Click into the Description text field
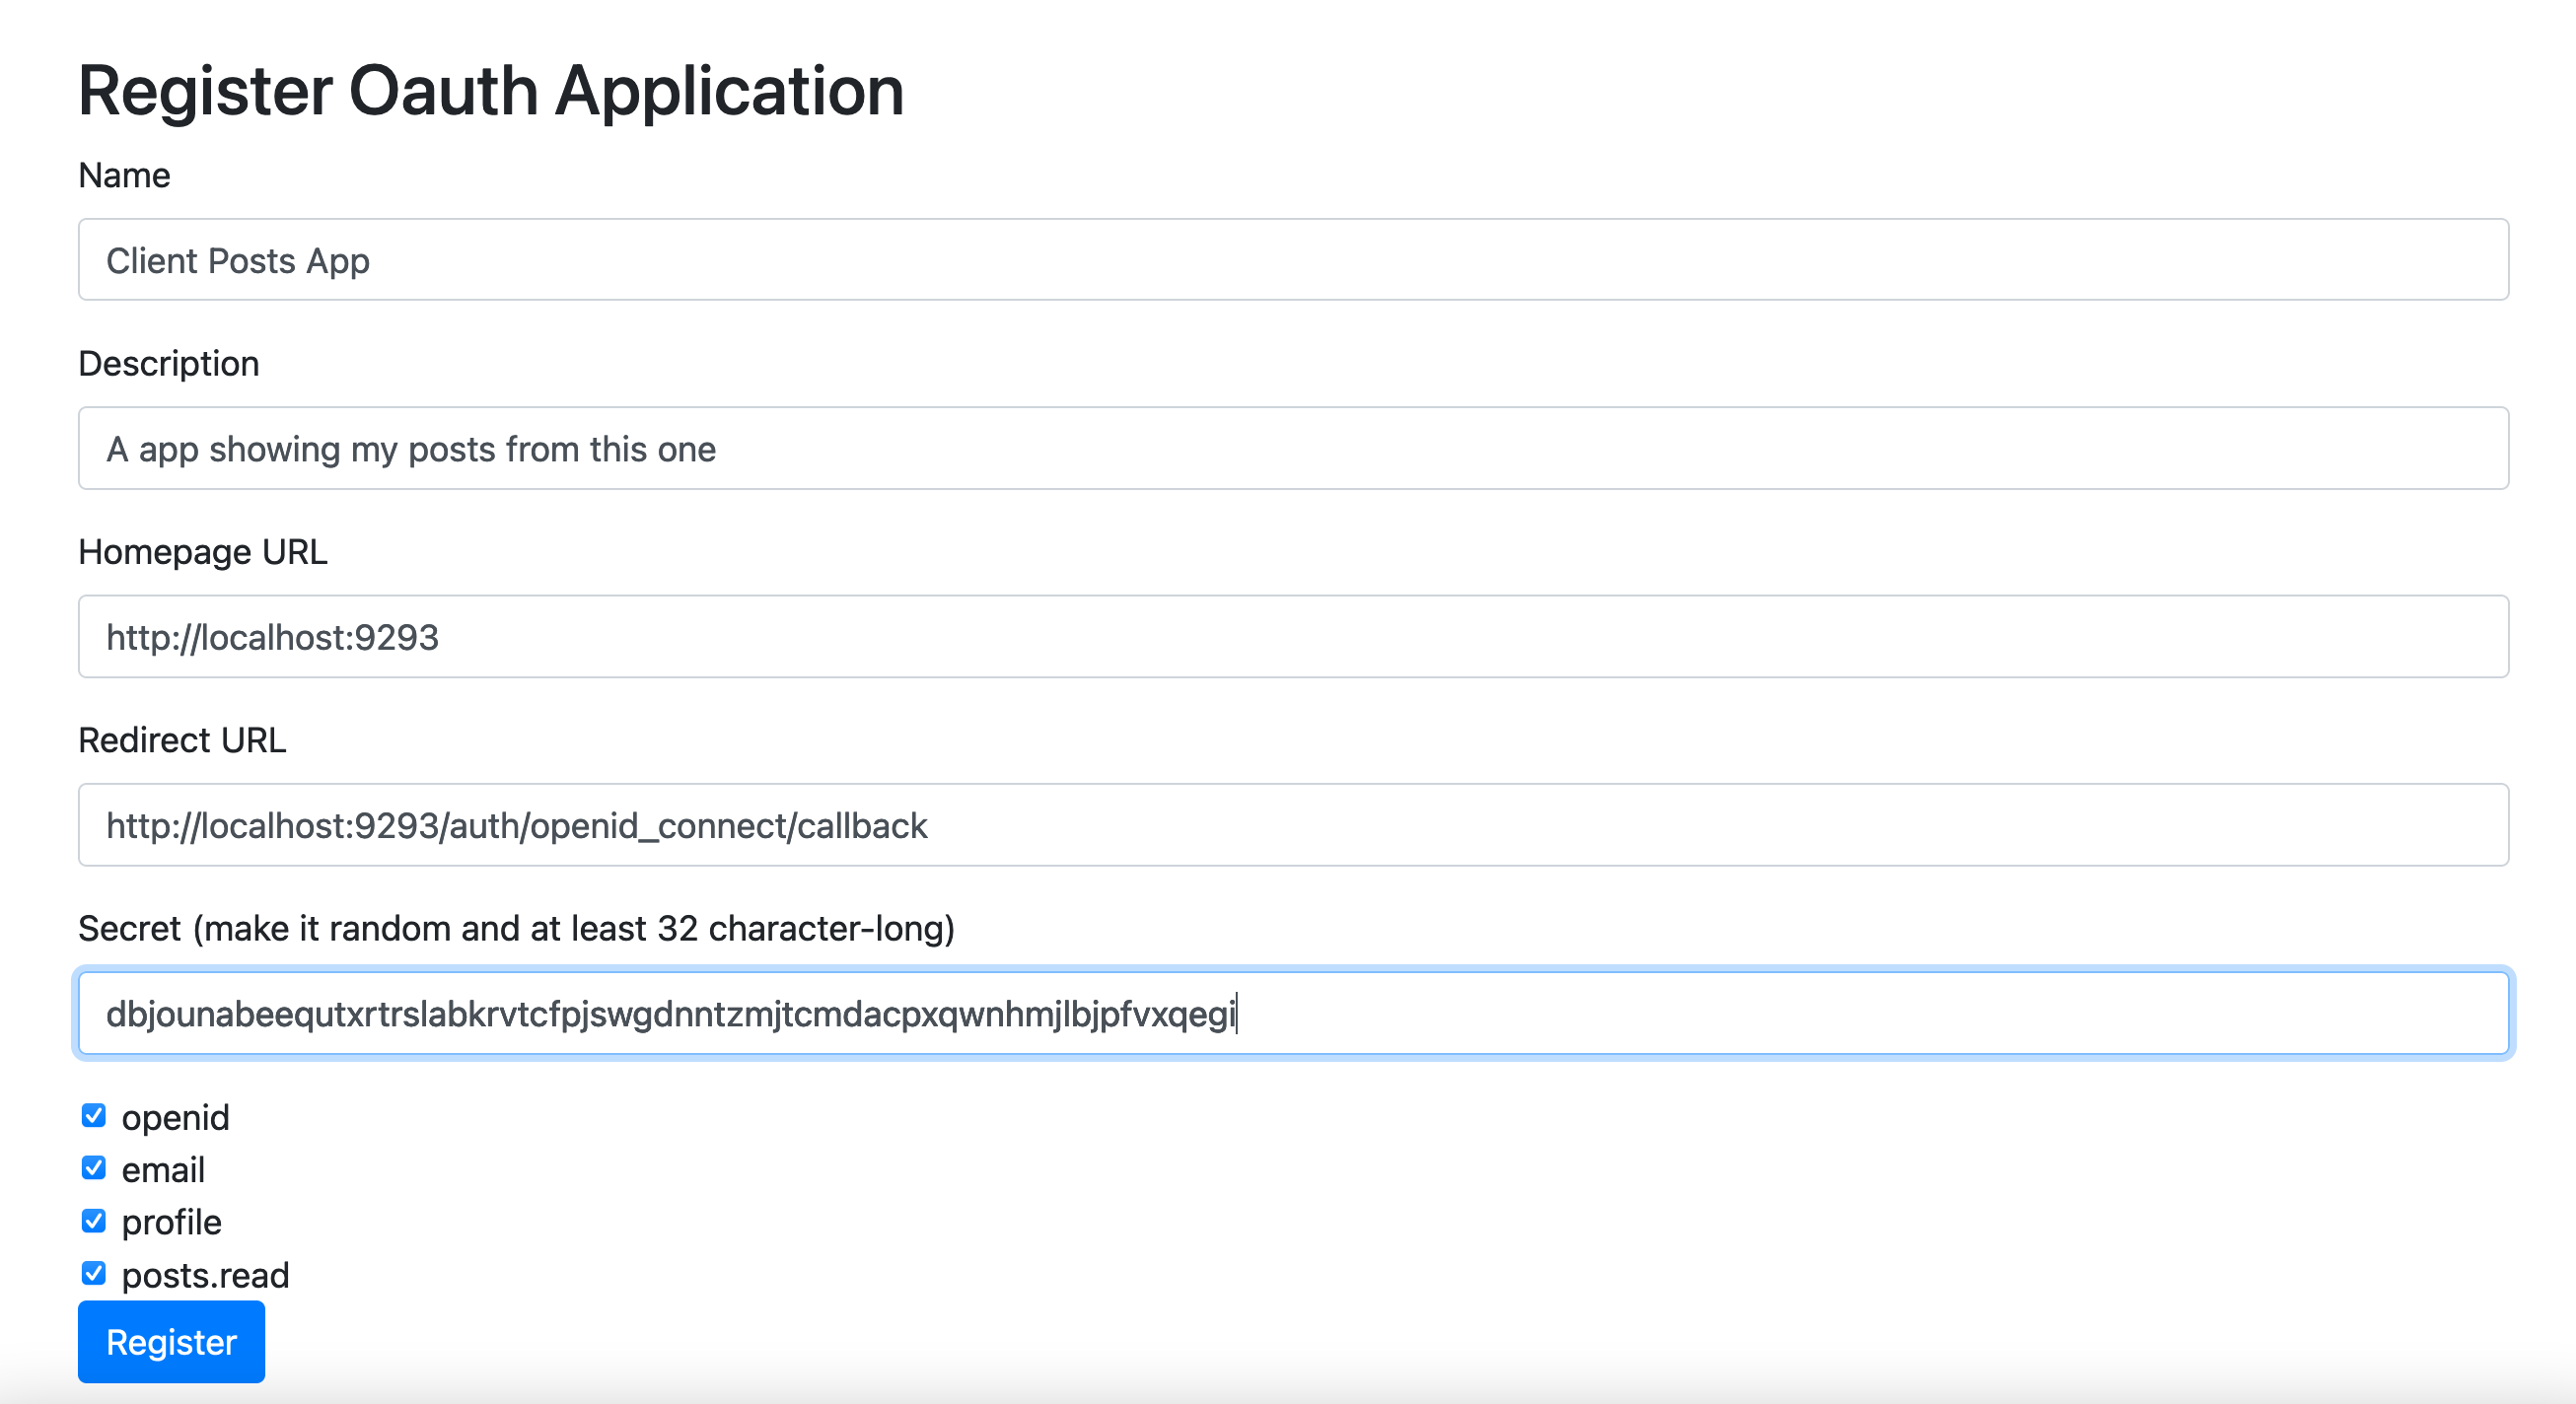The width and height of the screenshot is (2576, 1404). point(1292,449)
